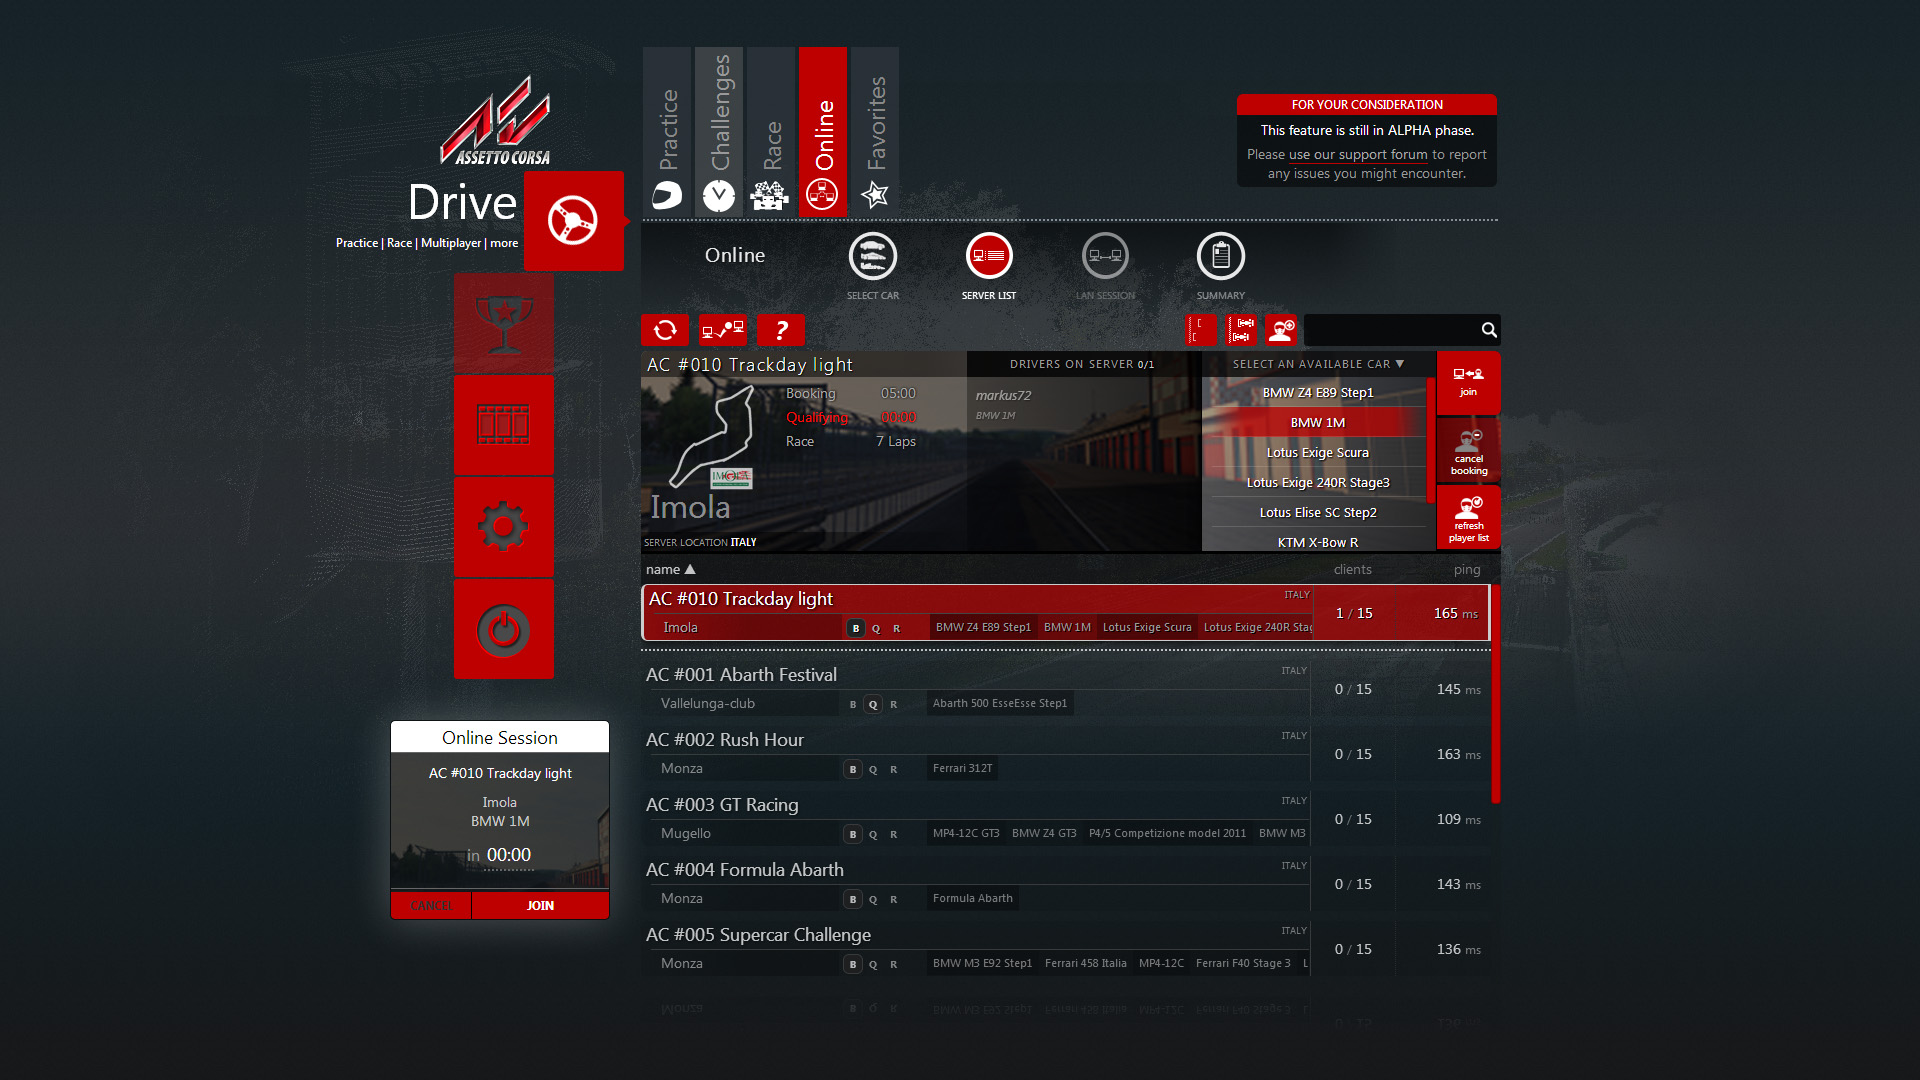Click the server connection check icon

coord(723,330)
